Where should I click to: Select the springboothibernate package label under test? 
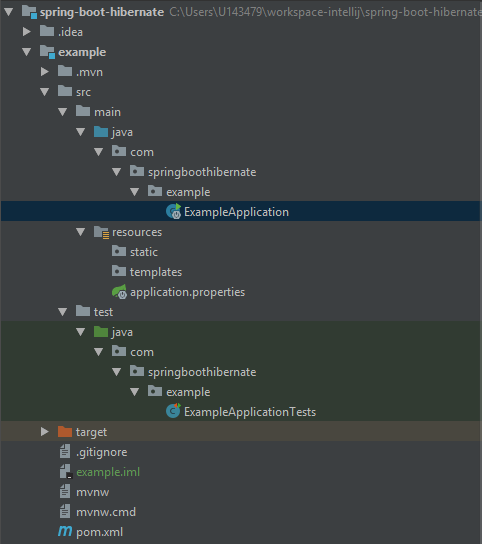(x=202, y=372)
